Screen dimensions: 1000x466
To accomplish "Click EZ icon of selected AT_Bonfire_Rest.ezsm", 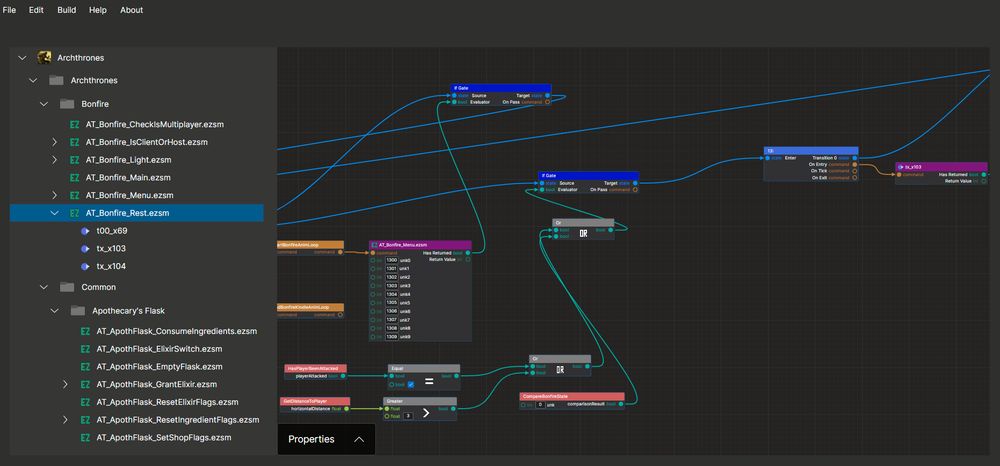I will coord(75,213).
